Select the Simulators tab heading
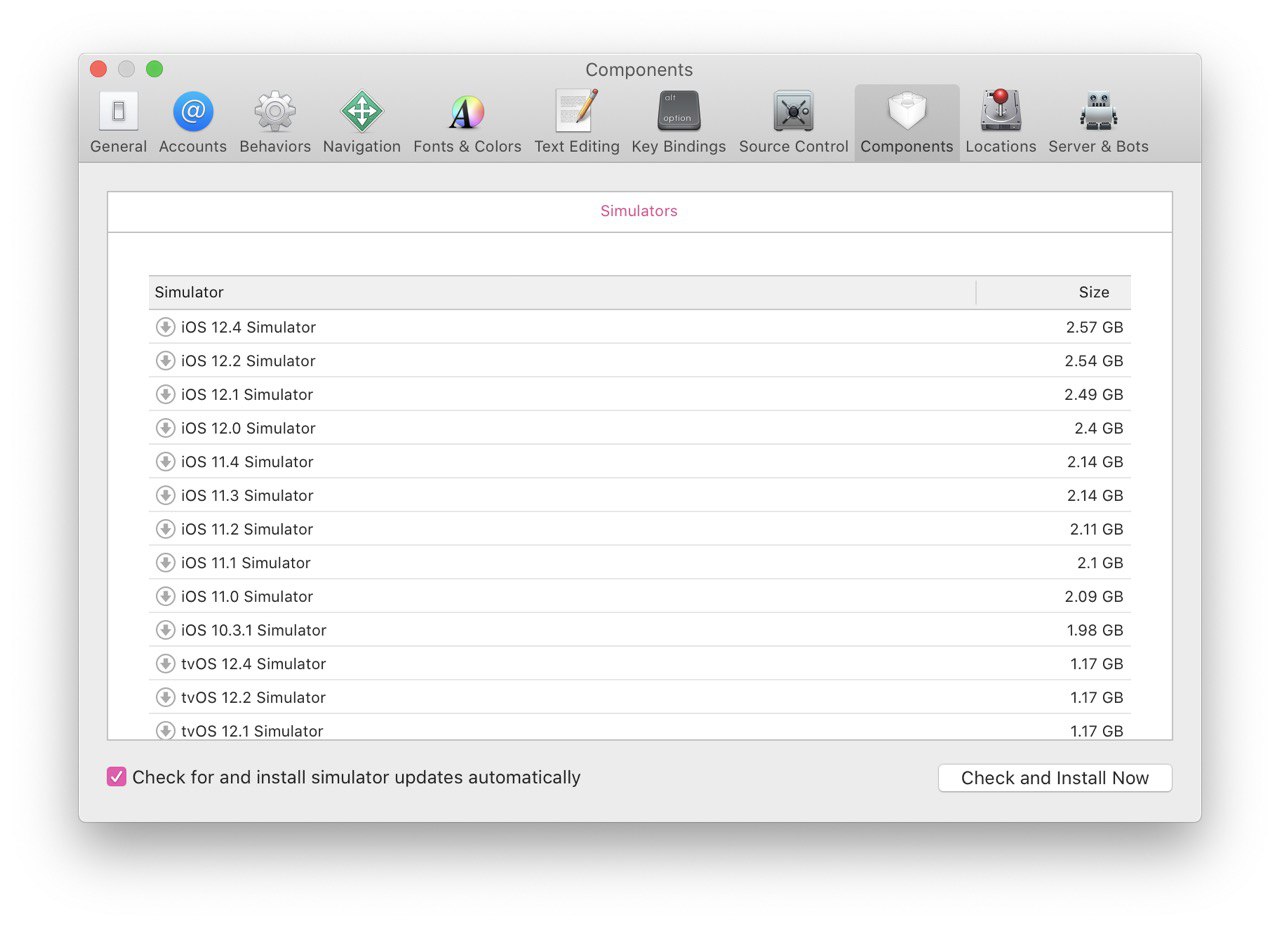1280x926 pixels. point(639,211)
